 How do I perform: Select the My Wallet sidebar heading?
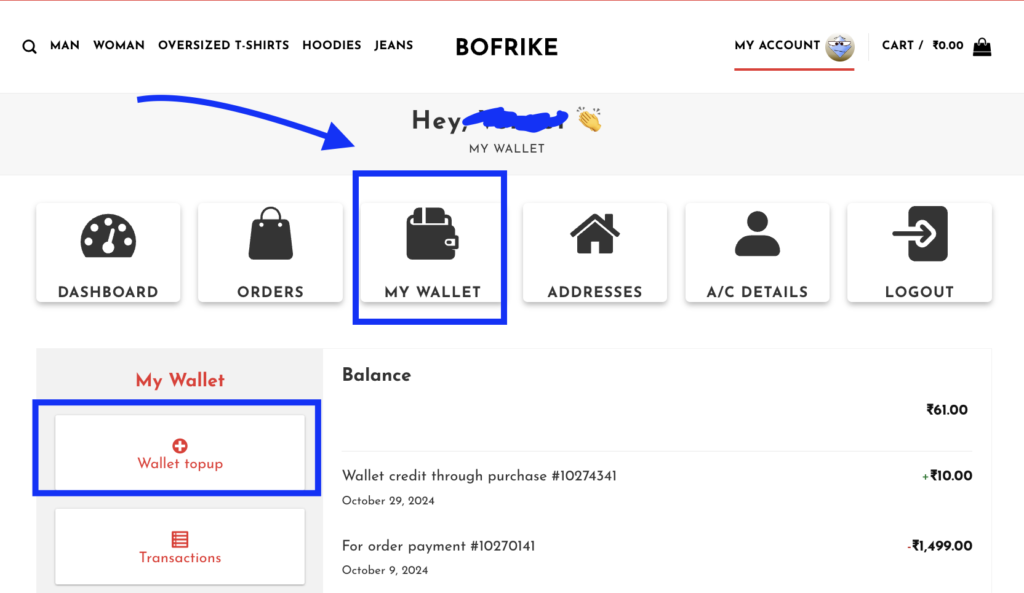coord(180,380)
